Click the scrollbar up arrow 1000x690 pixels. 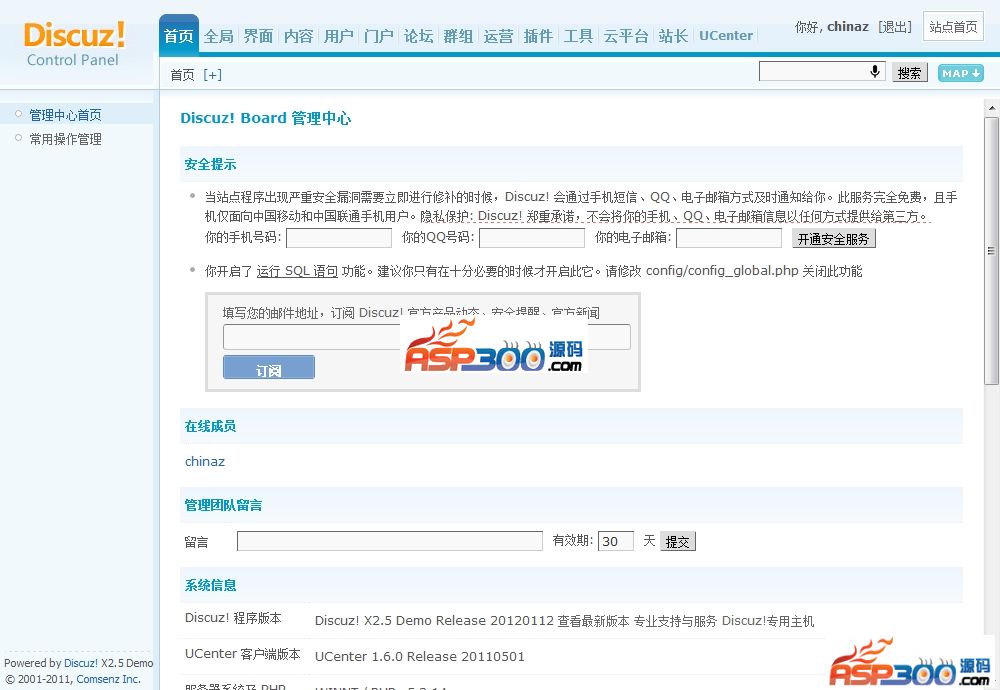[x=991, y=108]
